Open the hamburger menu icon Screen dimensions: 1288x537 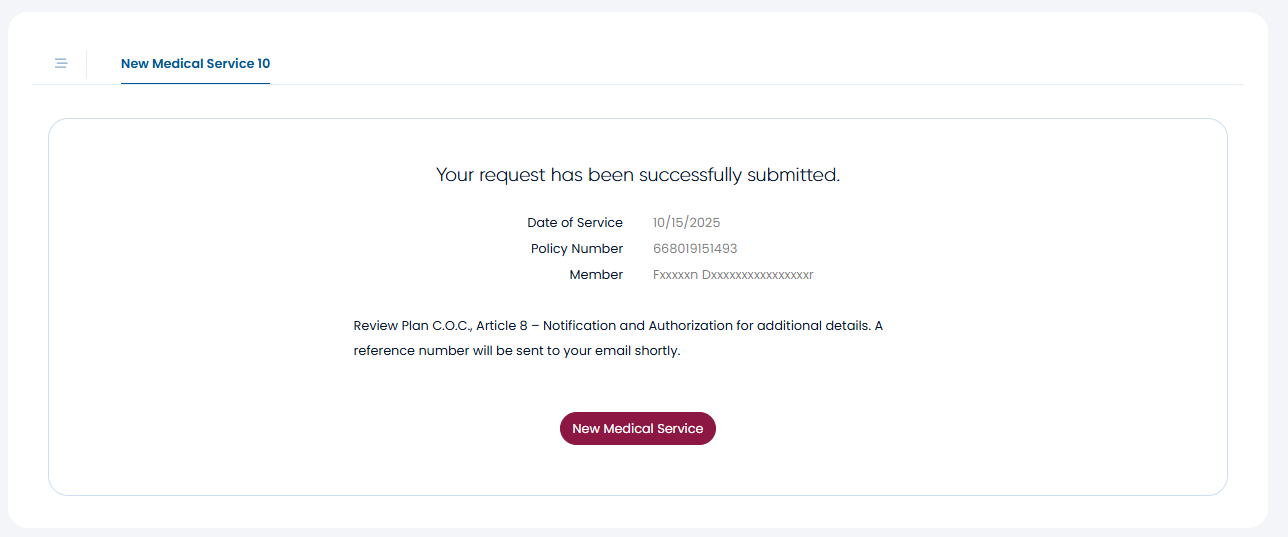(61, 63)
